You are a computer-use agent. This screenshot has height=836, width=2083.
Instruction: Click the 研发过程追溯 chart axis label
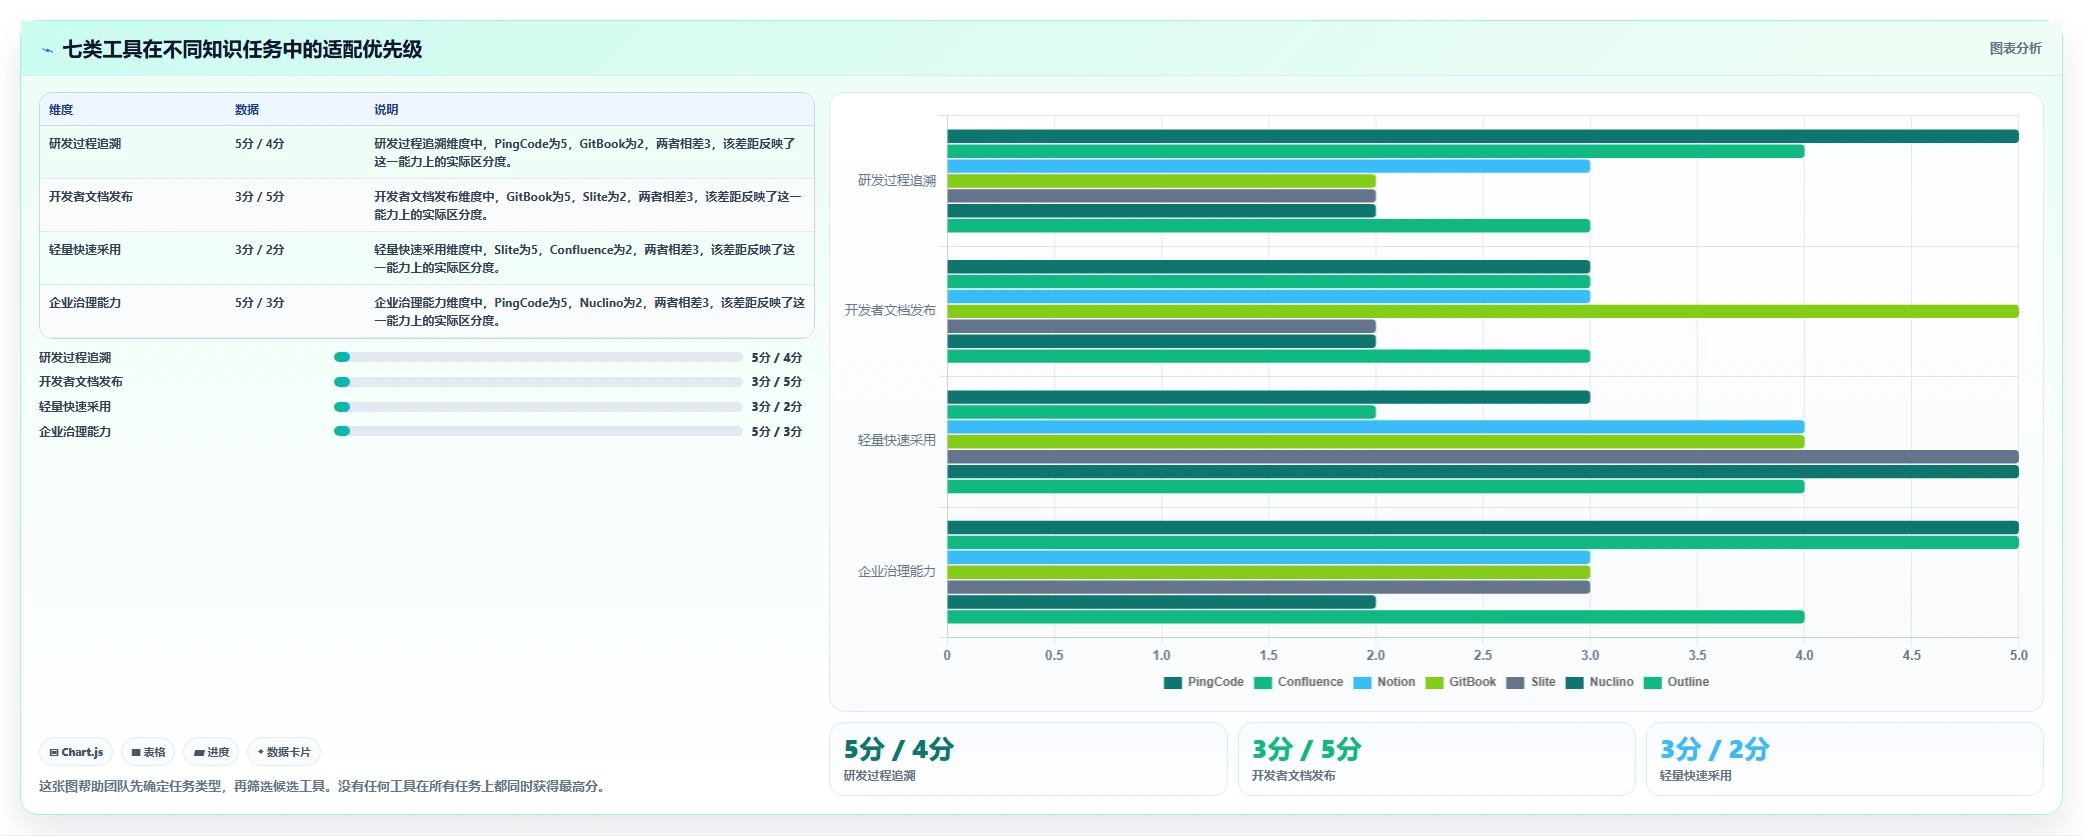[x=897, y=181]
